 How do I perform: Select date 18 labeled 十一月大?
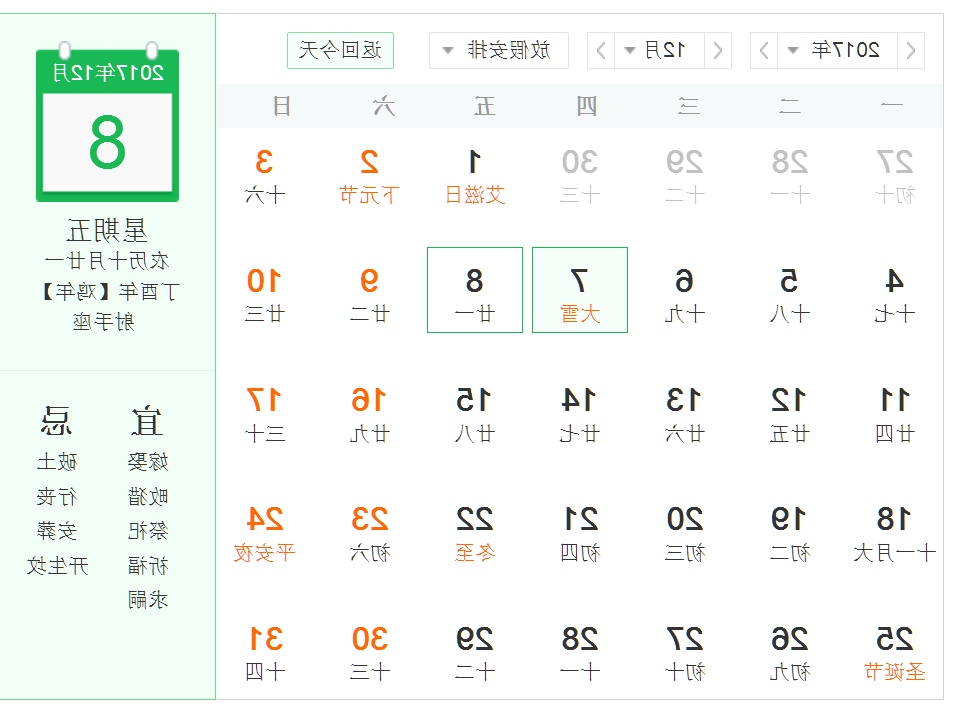[895, 534]
